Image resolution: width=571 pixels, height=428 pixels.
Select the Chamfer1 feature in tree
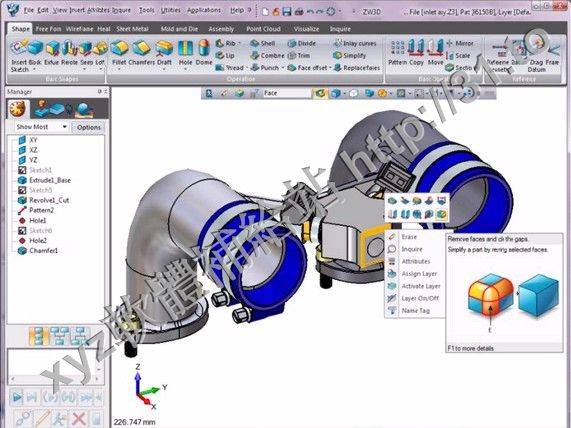click(x=38, y=251)
